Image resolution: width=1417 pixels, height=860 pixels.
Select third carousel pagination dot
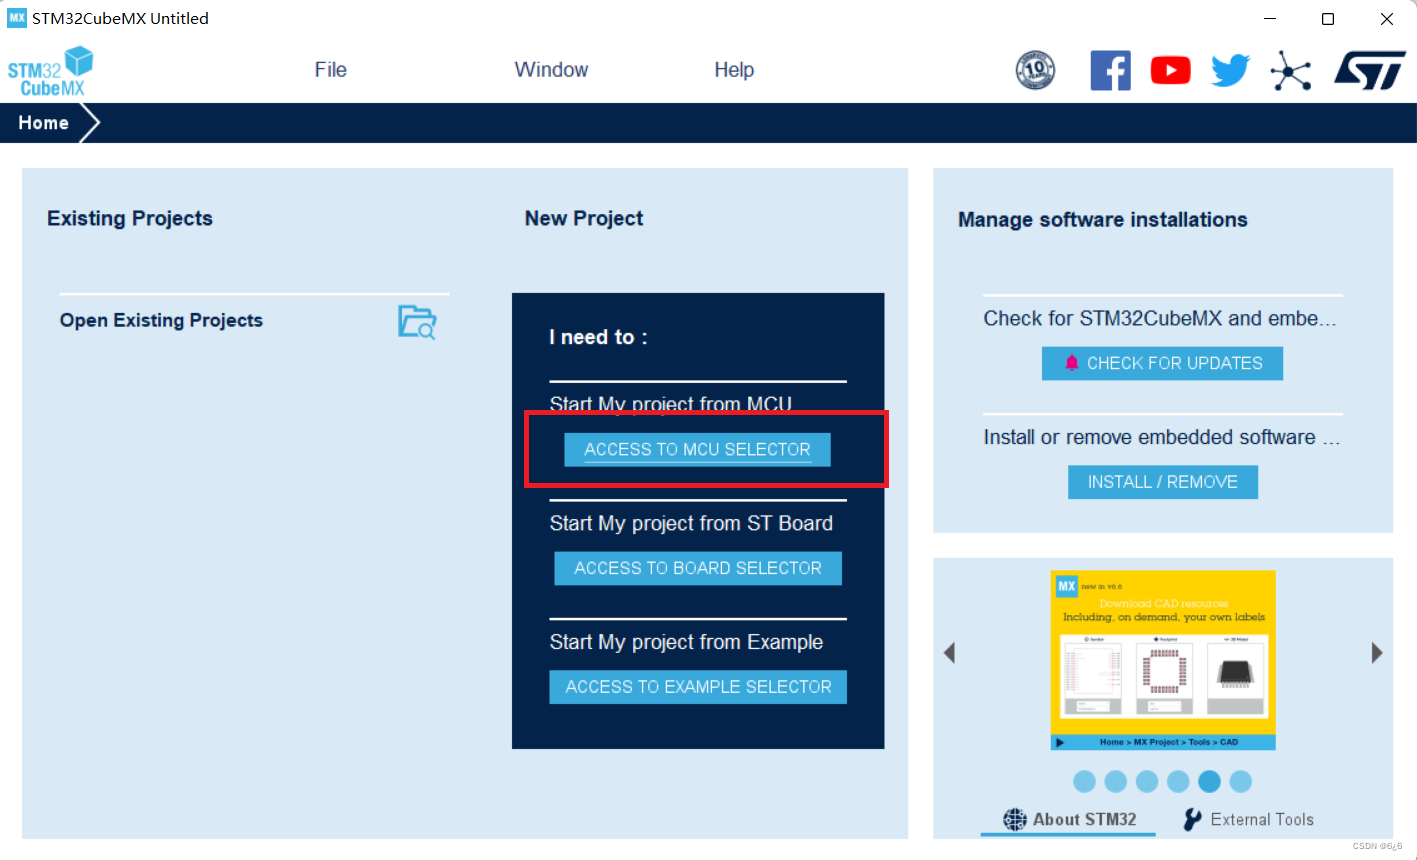pyautogui.click(x=1147, y=782)
